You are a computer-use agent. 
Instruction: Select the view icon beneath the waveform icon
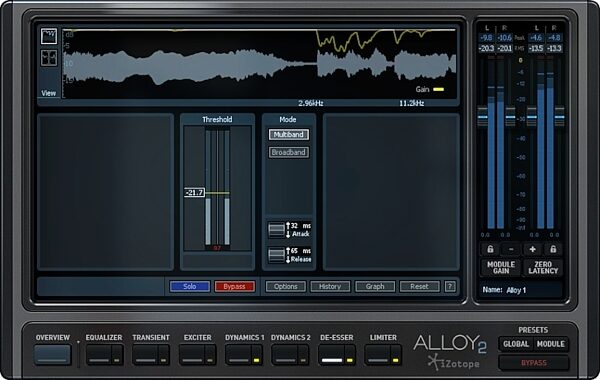(x=49, y=58)
